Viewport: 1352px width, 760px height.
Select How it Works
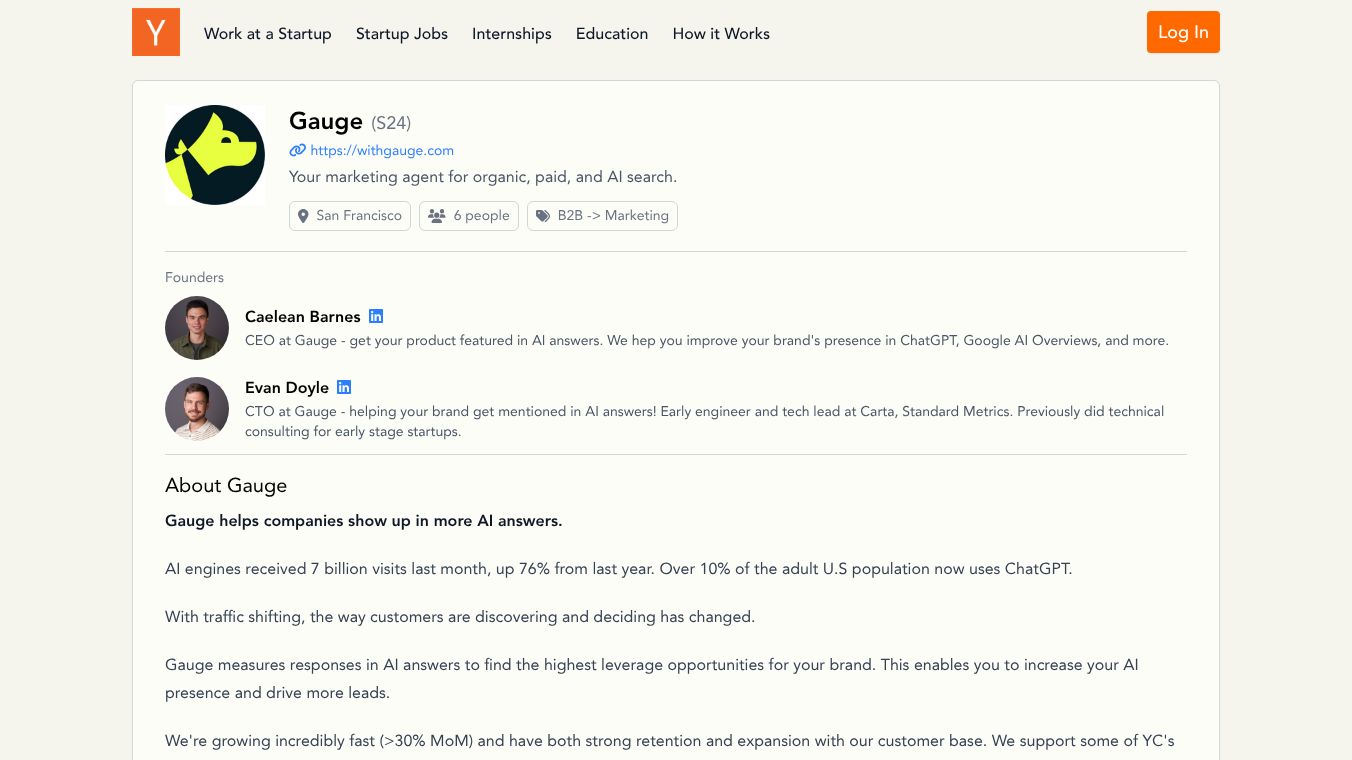click(x=721, y=33)
